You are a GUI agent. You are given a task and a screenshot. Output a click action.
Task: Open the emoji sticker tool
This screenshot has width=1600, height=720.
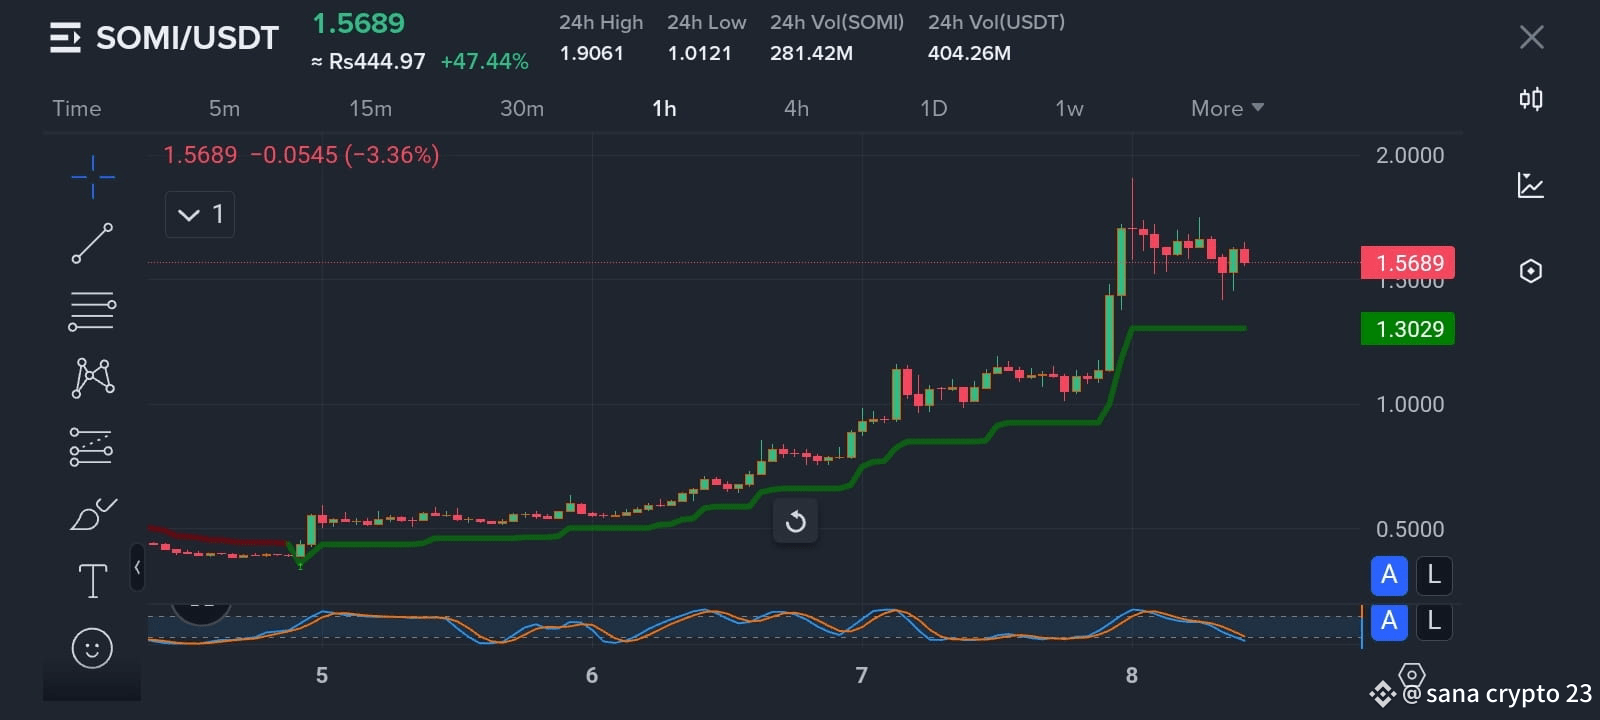[x=92, y=648]
